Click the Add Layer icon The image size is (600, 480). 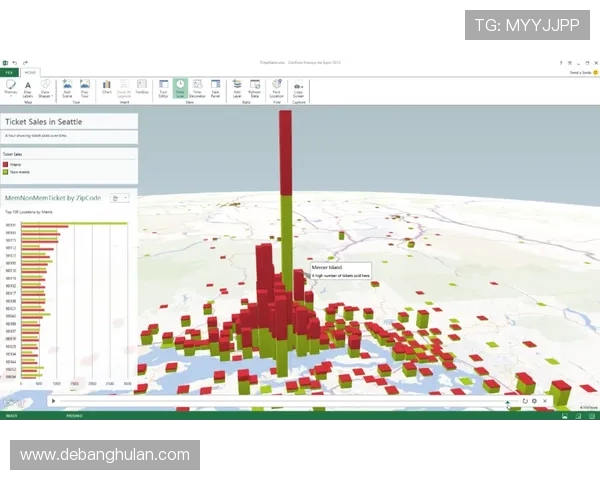pos(237,88)
